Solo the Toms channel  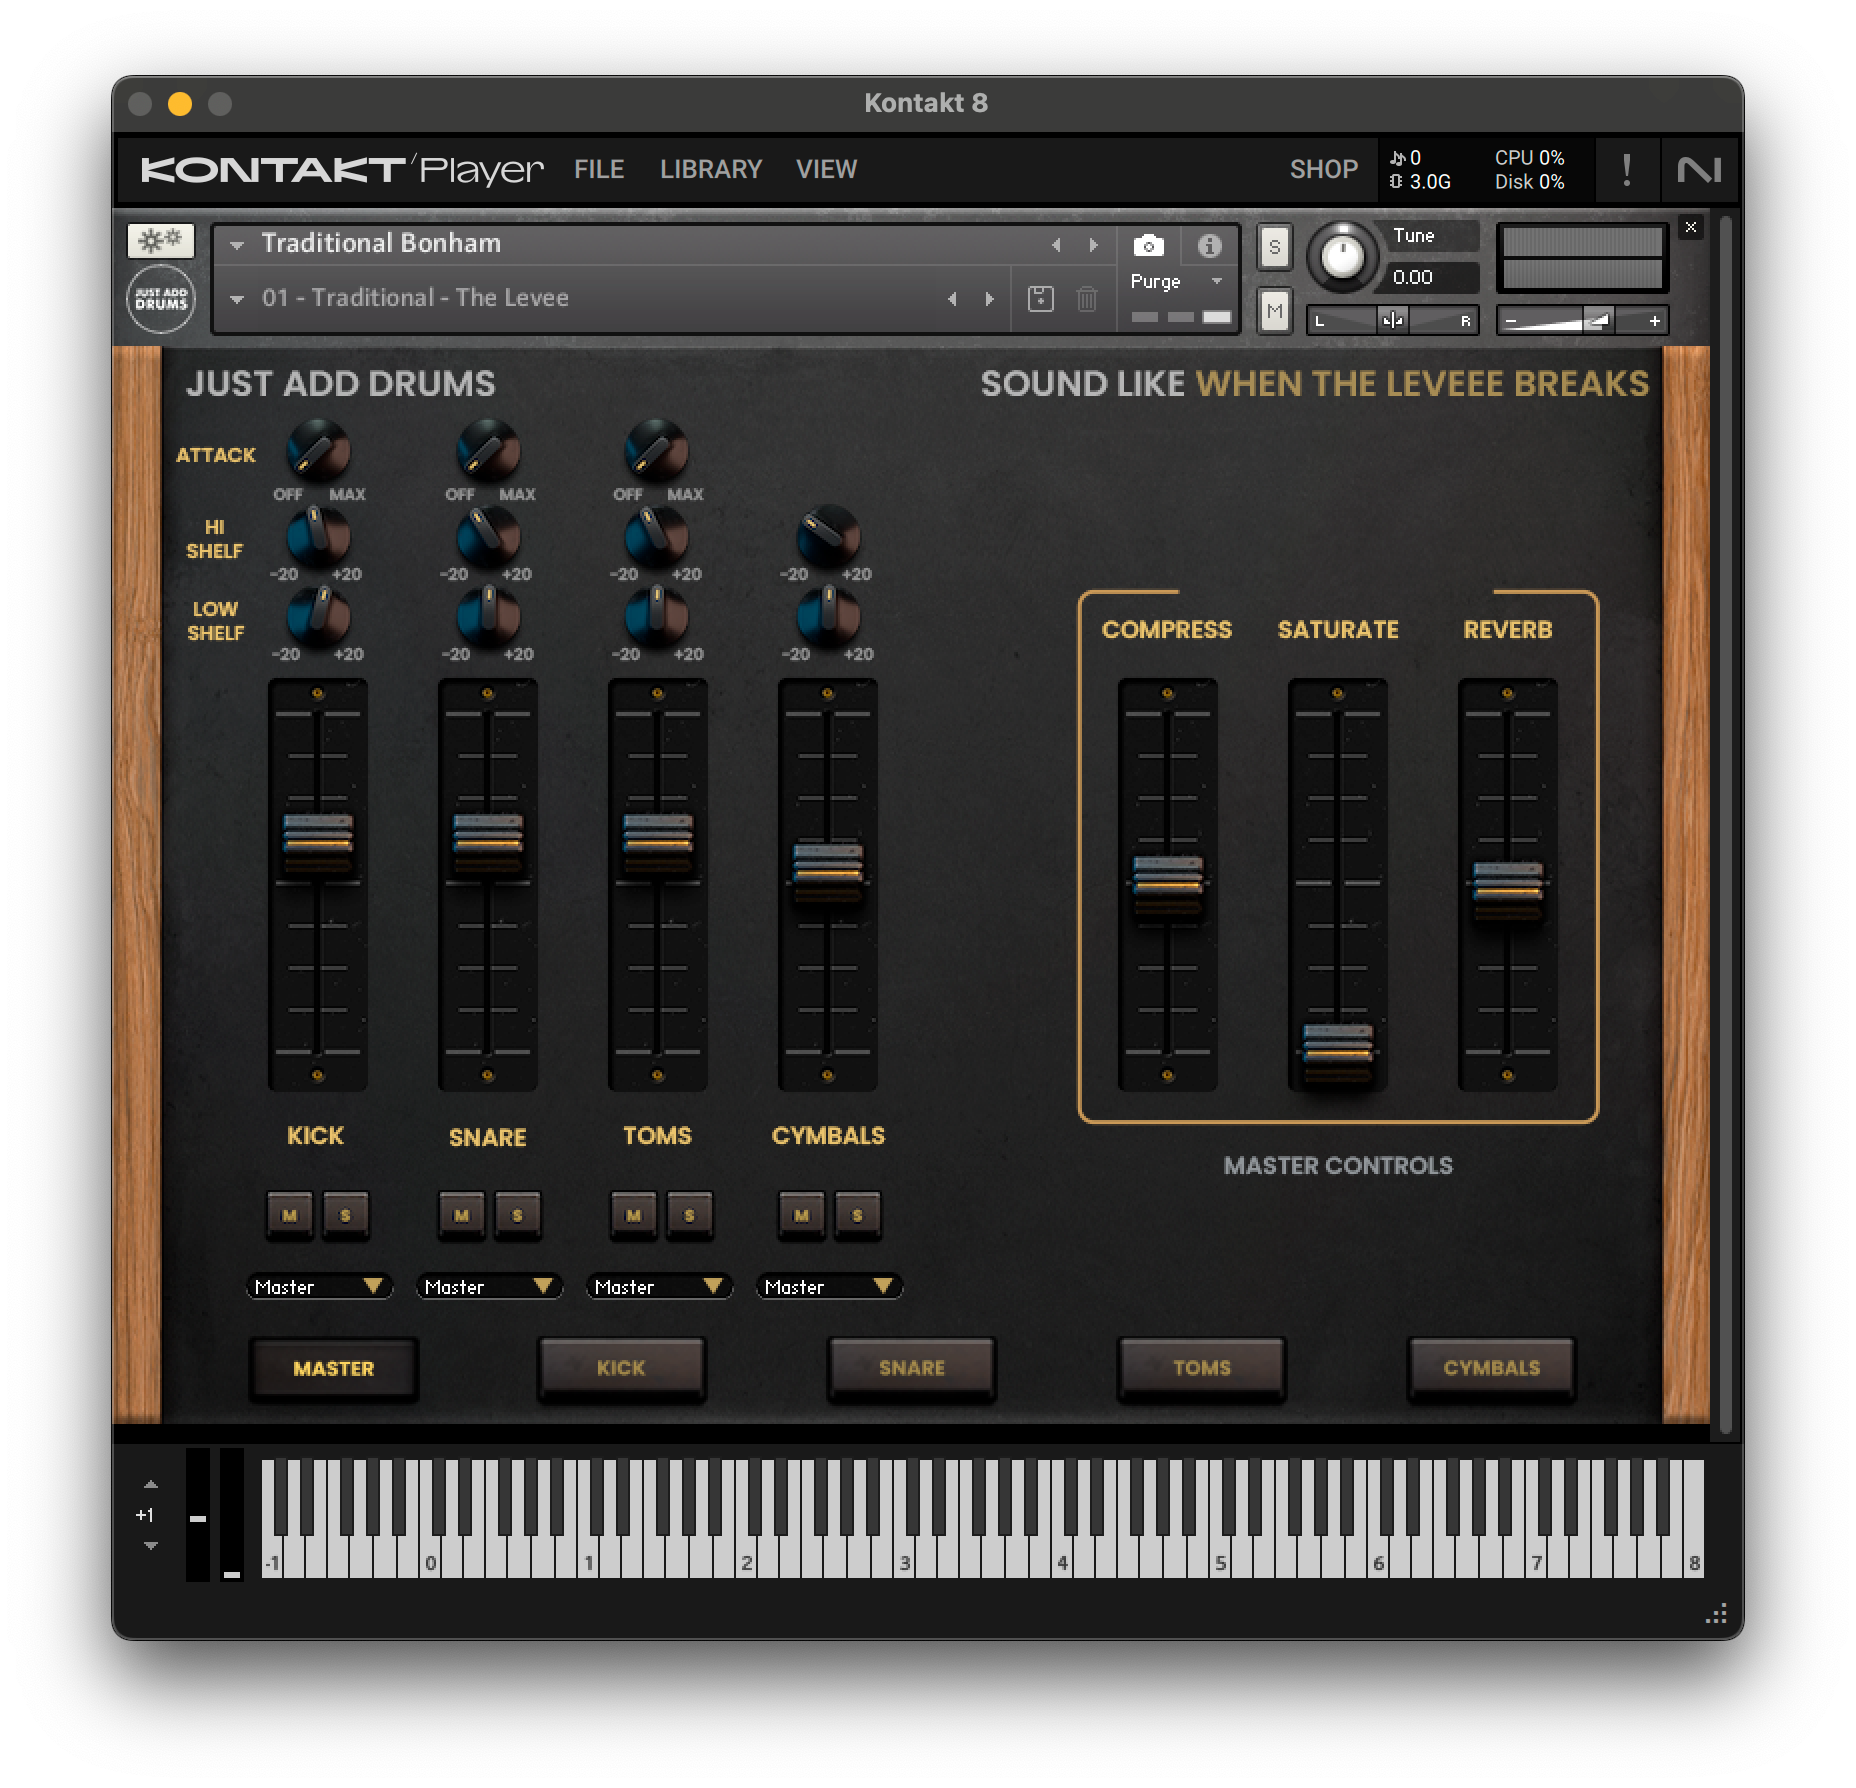[x=689, y=1215]
